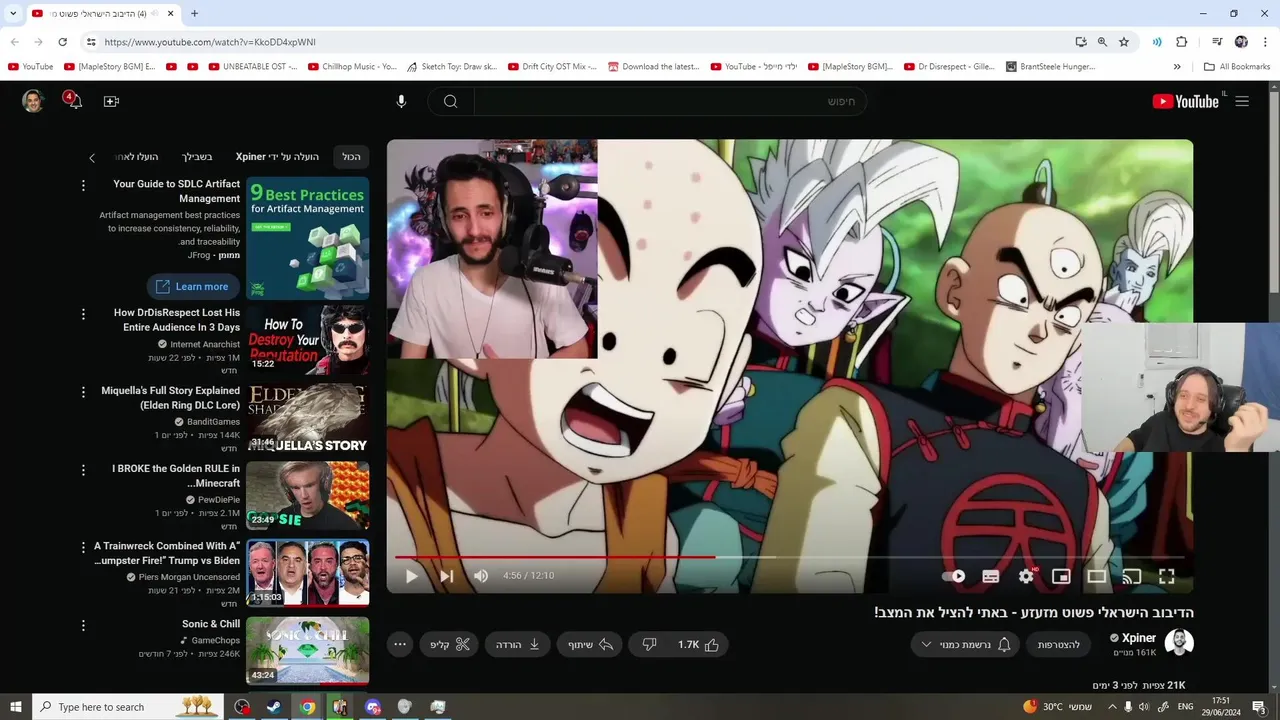Screen dimensions: 1280x720
Task: Open options for Miquella's Full Story video
Action: [x=83, y=392]
